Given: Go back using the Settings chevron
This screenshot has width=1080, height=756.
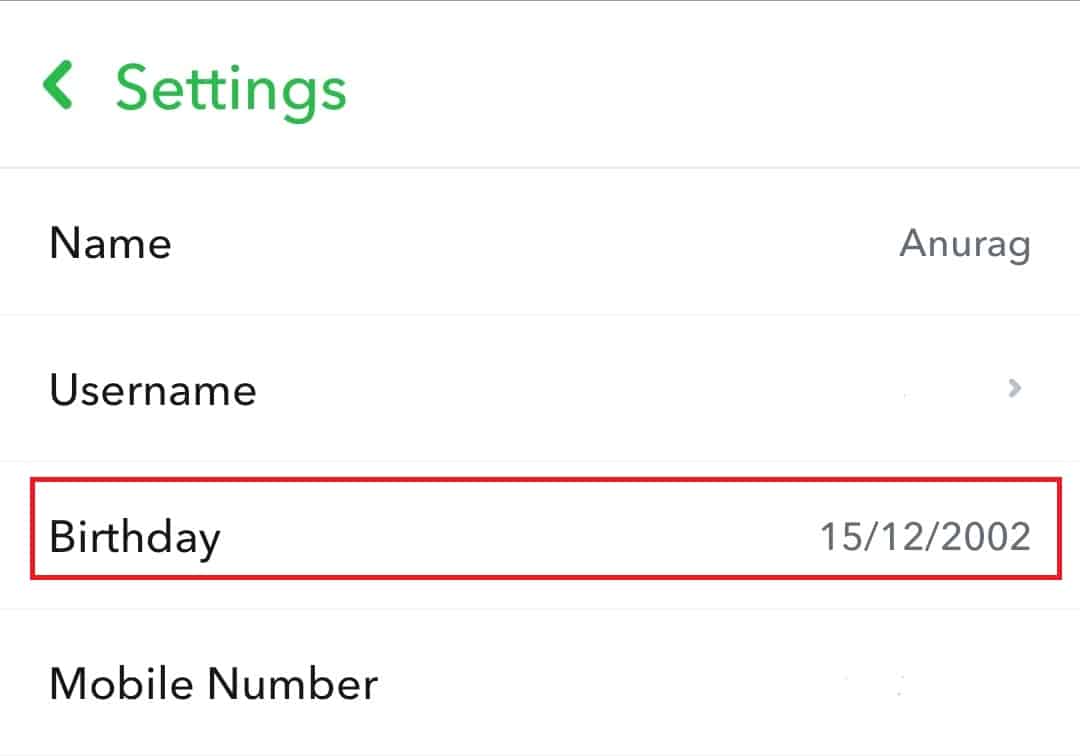Looking at the screenshot, I should click(58, 85).
